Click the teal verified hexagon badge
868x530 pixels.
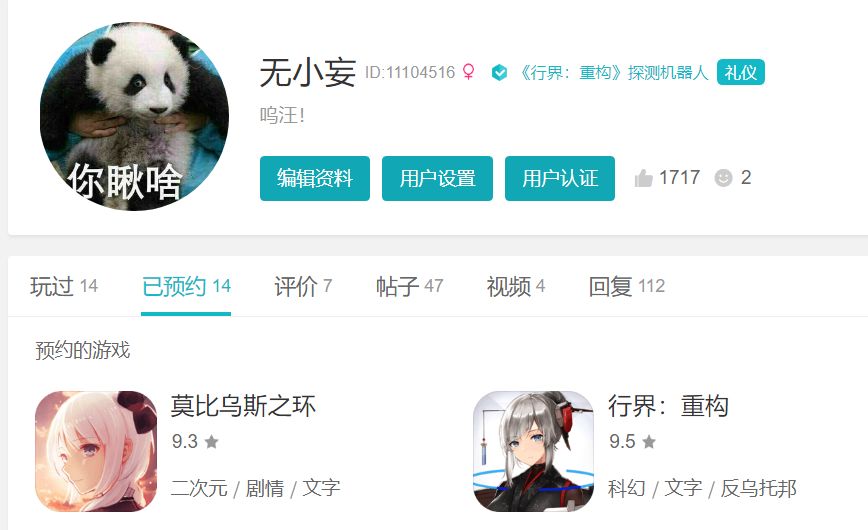499,72
